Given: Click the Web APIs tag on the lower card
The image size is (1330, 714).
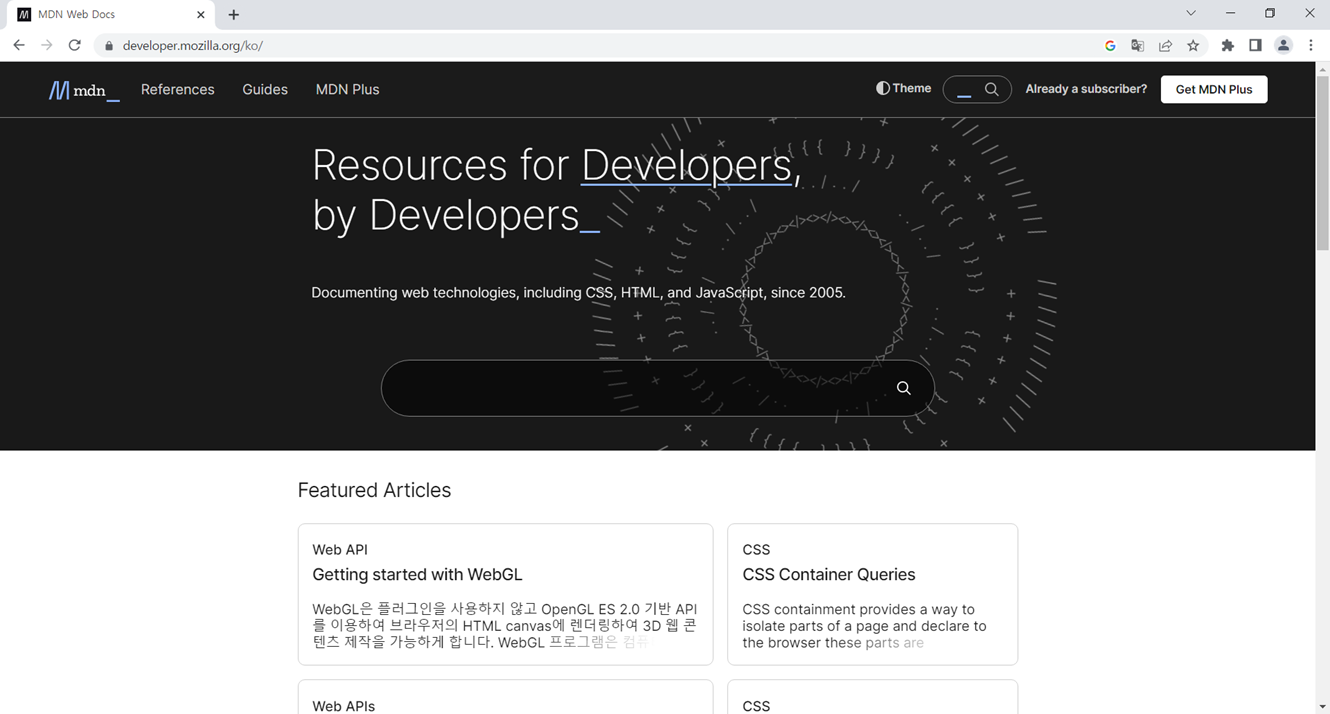Looking at the screenshot, I should click(x=343, y=705).
